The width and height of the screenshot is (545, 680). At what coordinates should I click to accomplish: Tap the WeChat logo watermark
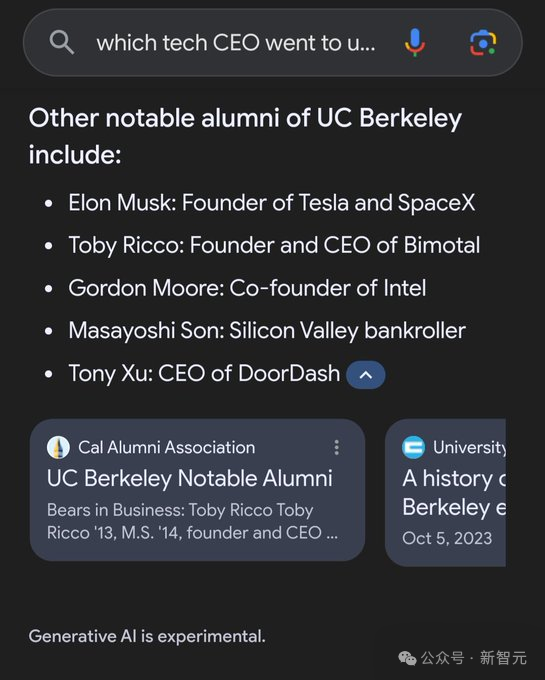click(x=407, y=658)
